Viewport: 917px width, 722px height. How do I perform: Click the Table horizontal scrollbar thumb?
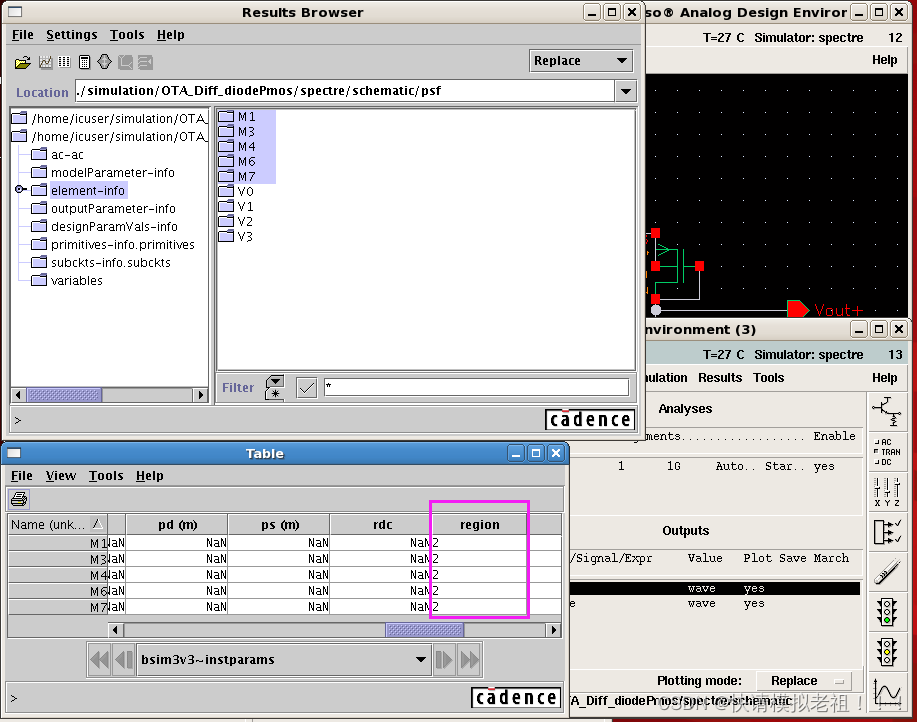coord(425,630)
